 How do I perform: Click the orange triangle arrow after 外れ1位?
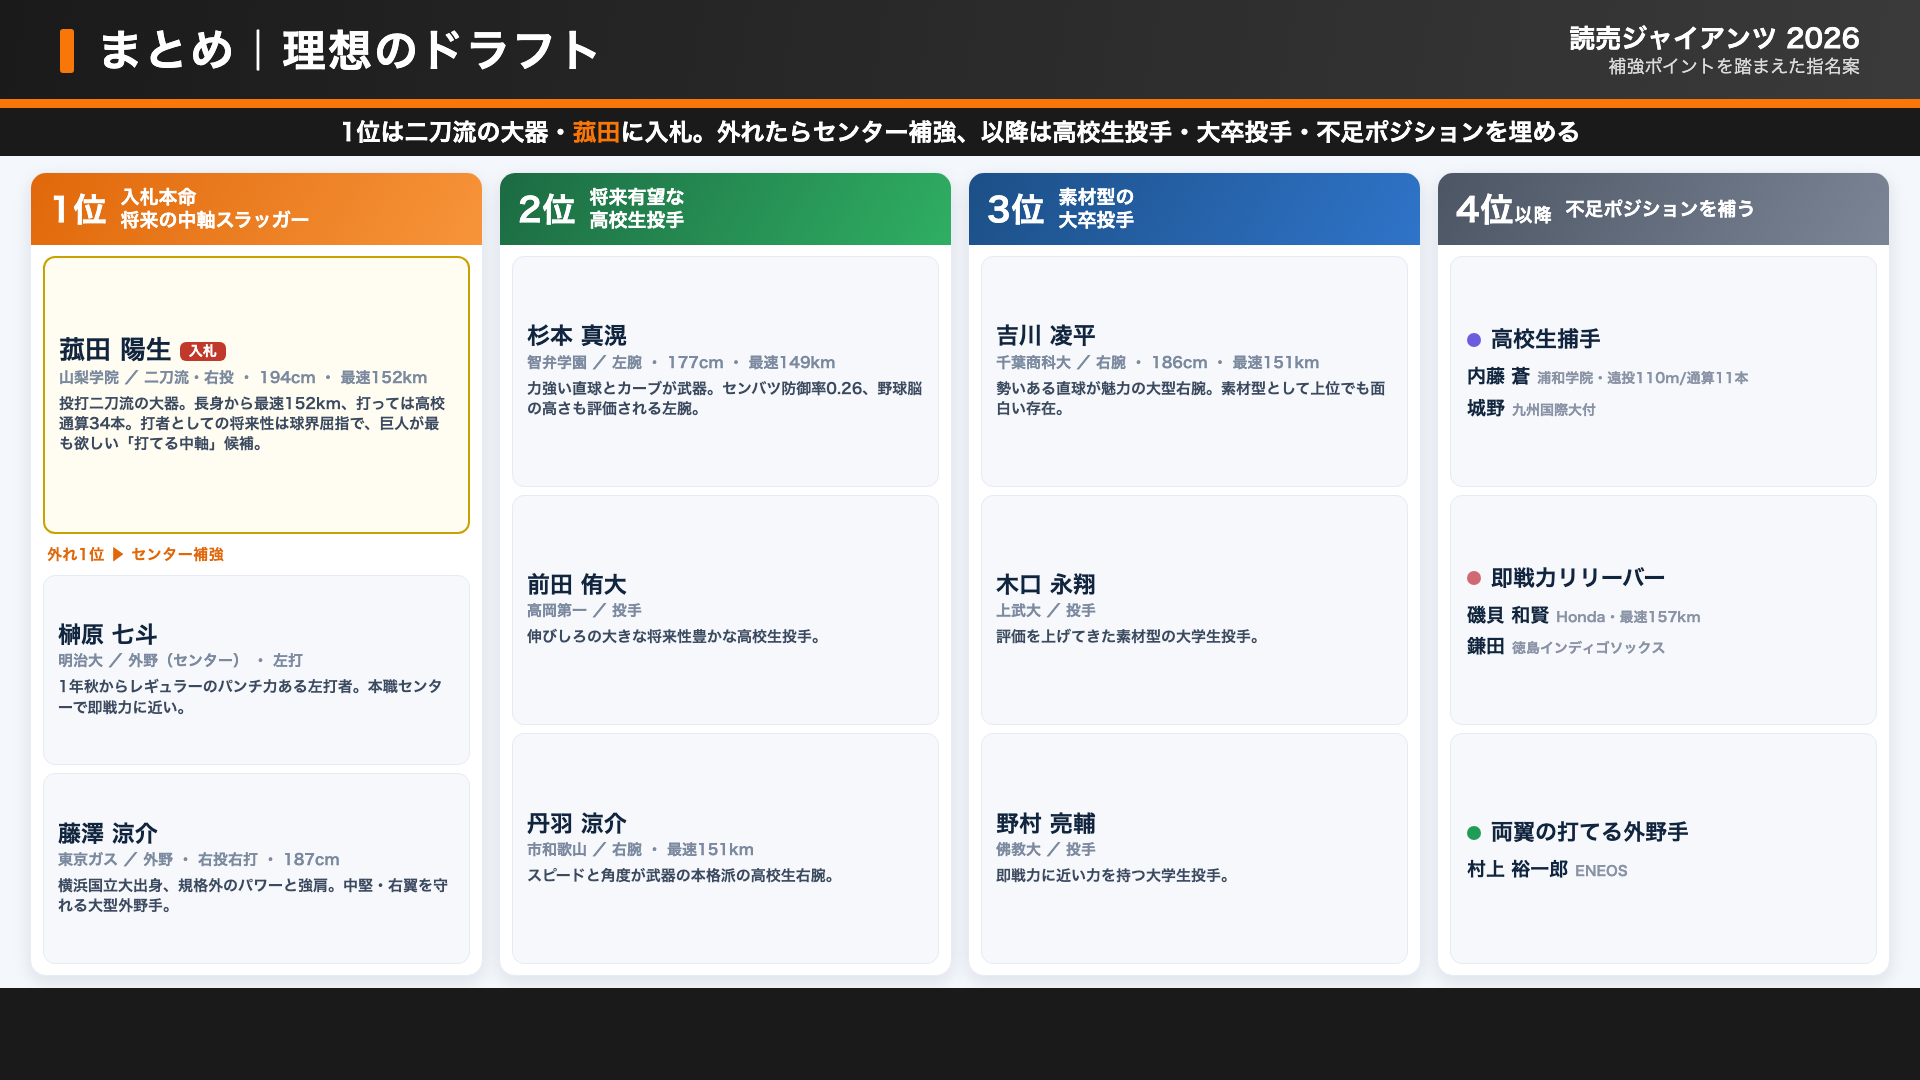[x=118, y=554]
